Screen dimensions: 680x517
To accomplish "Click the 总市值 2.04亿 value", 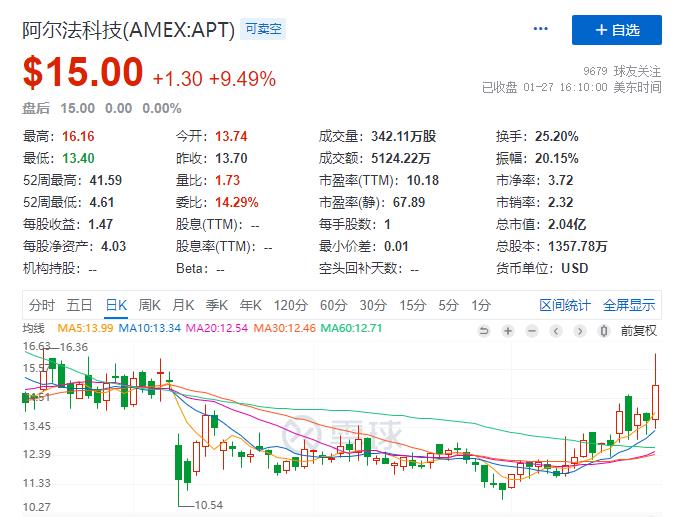I will pos(567,224).
